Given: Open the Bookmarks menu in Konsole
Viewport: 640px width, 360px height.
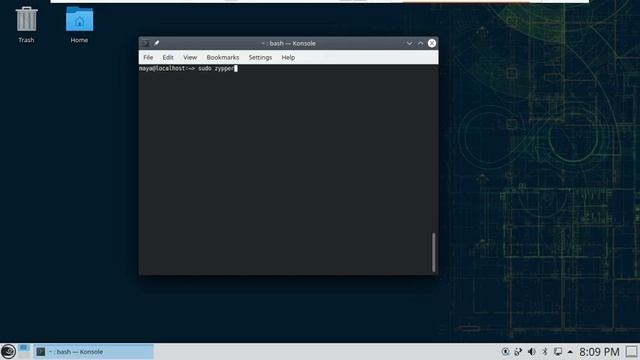Looking at the screenshot, I should [223, 58].
